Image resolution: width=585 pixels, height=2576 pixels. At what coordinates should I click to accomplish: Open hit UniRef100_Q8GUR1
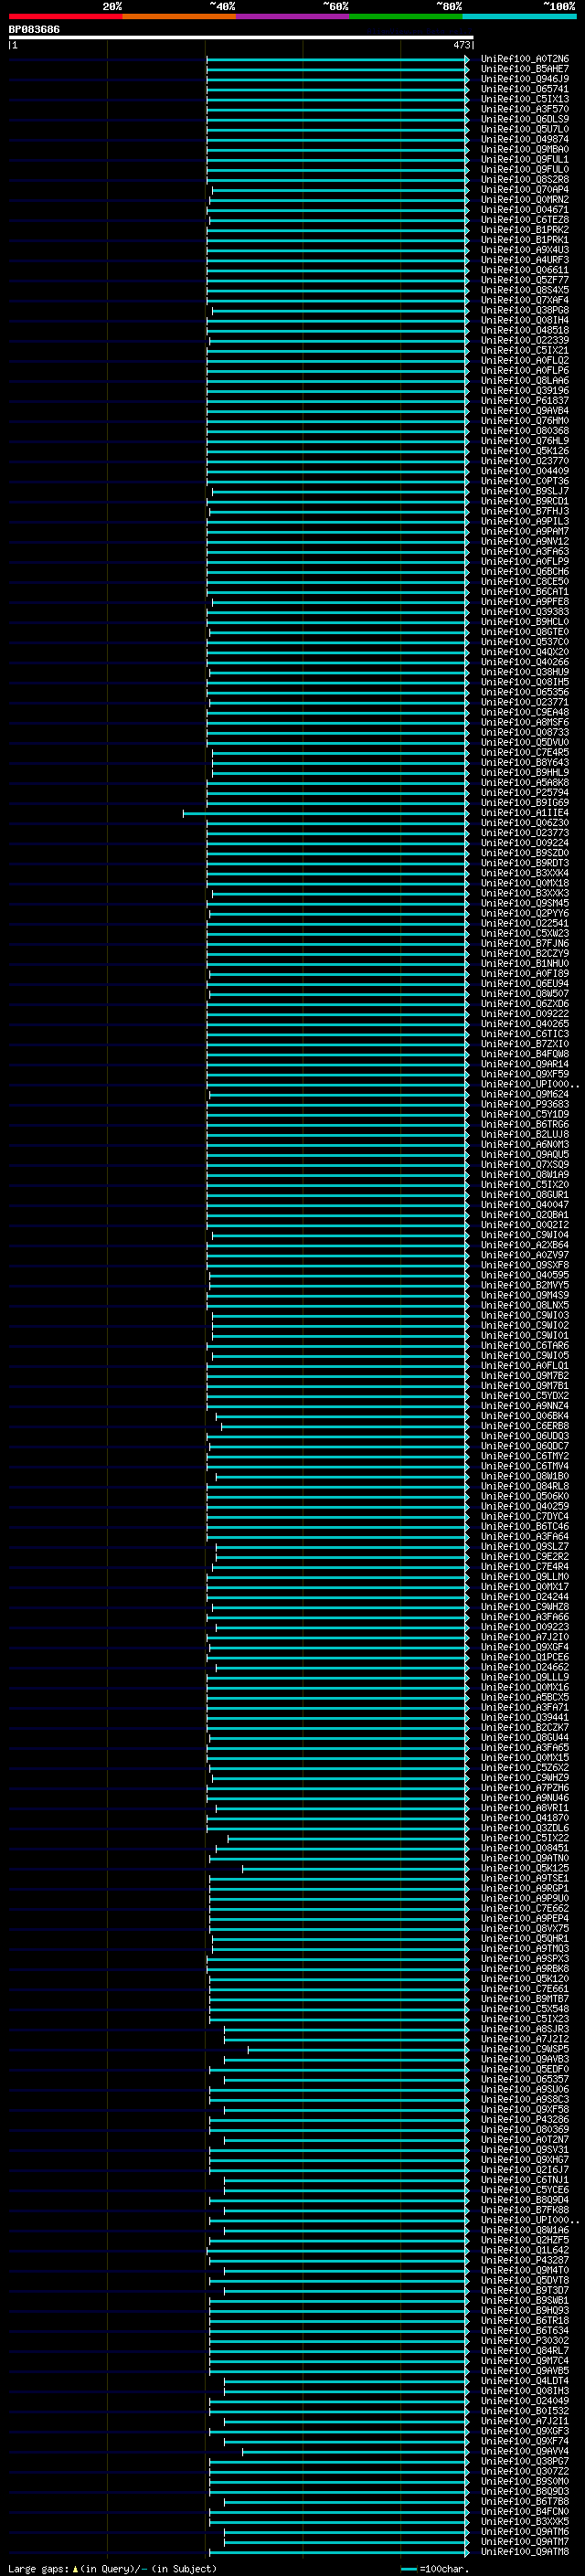coord(524,1195)
